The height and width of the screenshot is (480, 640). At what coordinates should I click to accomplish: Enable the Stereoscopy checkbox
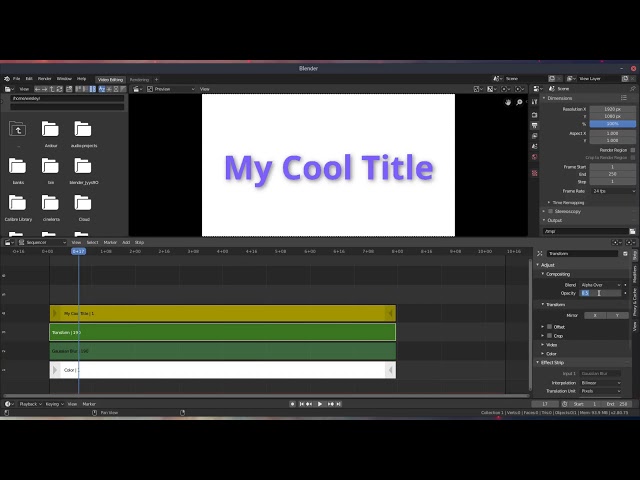click(x=551, y=211)
